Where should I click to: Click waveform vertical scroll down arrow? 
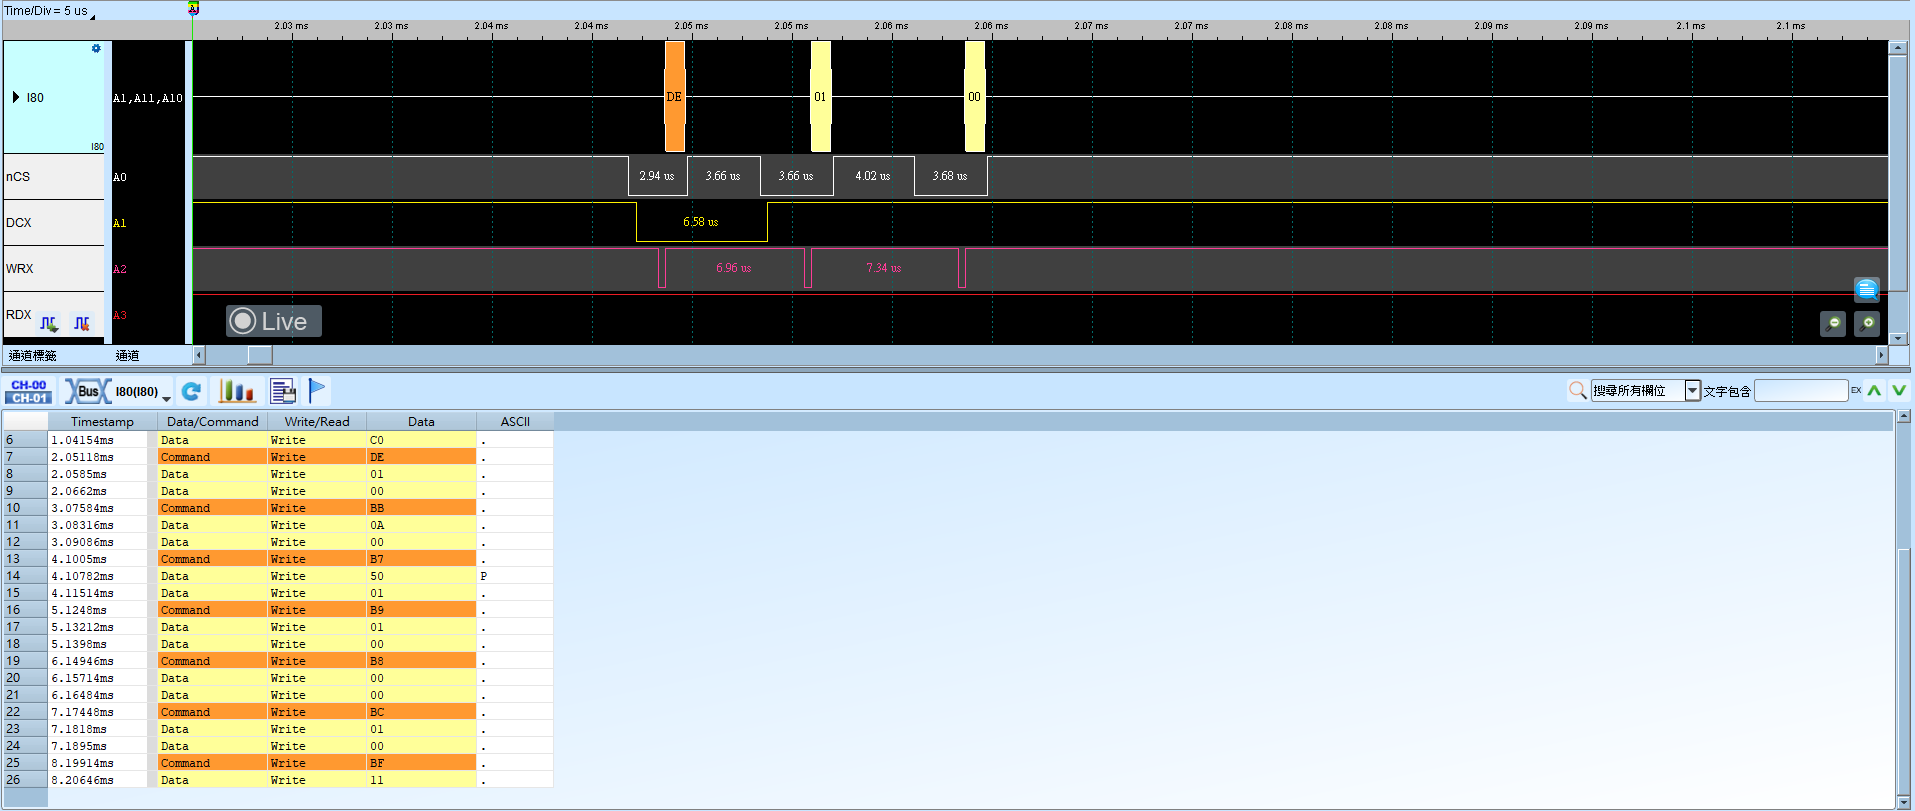(1898, 338)
